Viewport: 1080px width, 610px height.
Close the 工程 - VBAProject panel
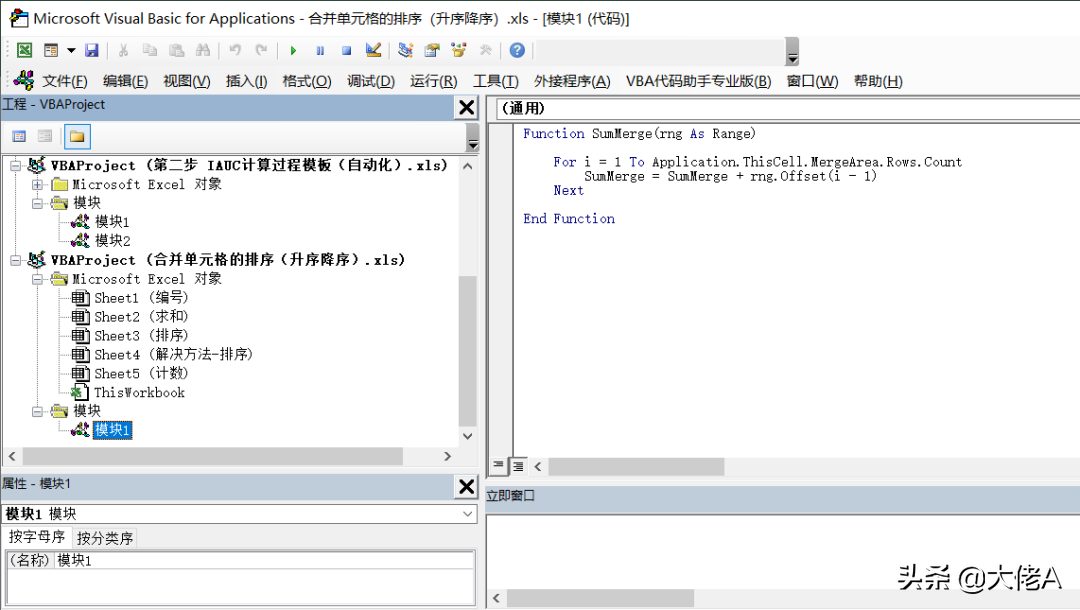[x=466, y=107]
